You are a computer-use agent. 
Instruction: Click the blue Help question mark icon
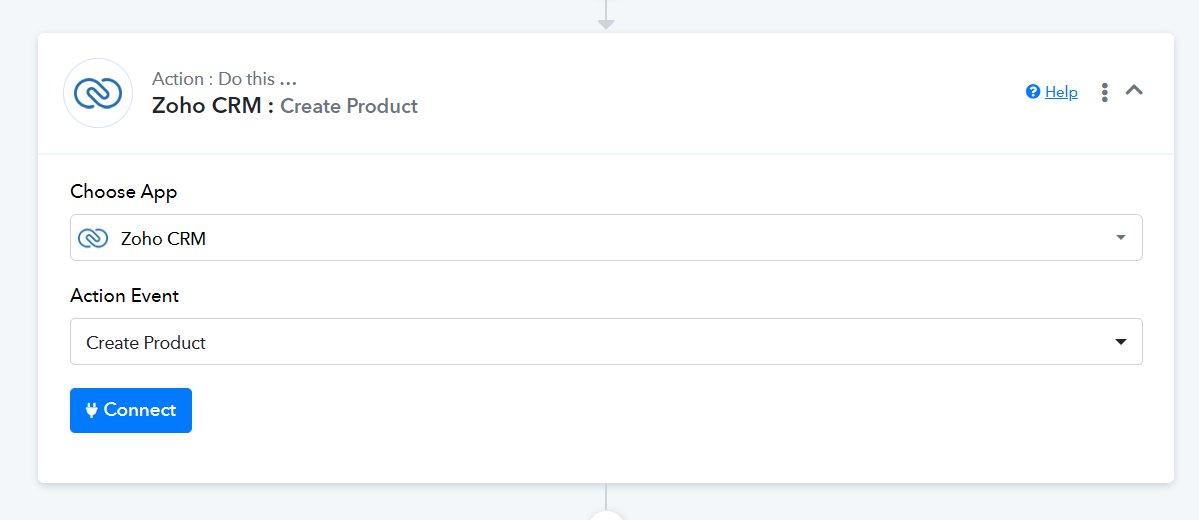coord(1033,92)
